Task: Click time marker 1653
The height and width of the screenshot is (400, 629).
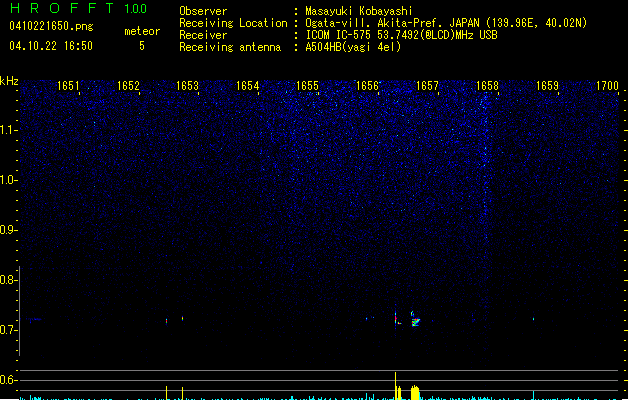Action: point(188,85)
